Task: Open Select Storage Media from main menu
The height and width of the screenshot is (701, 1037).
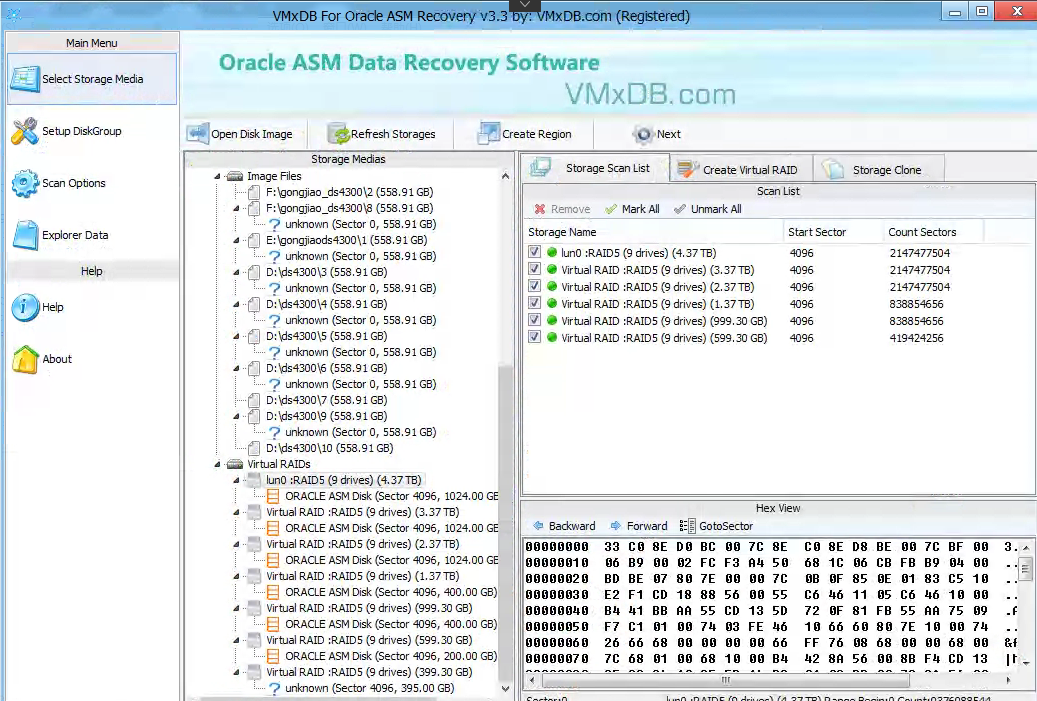Action: (x=92, y=79)
